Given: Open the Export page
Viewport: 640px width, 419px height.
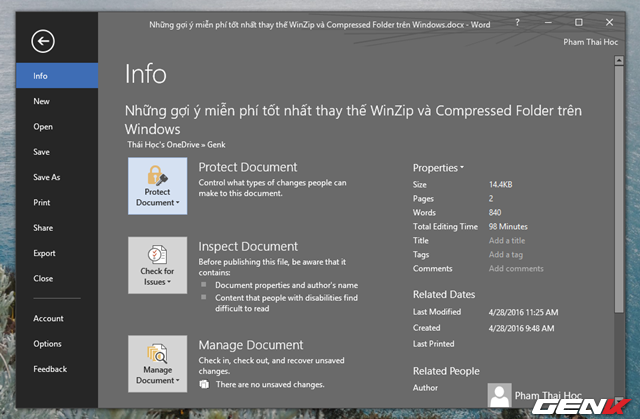Looking at the screenshot, I should (x=57, y=253).
